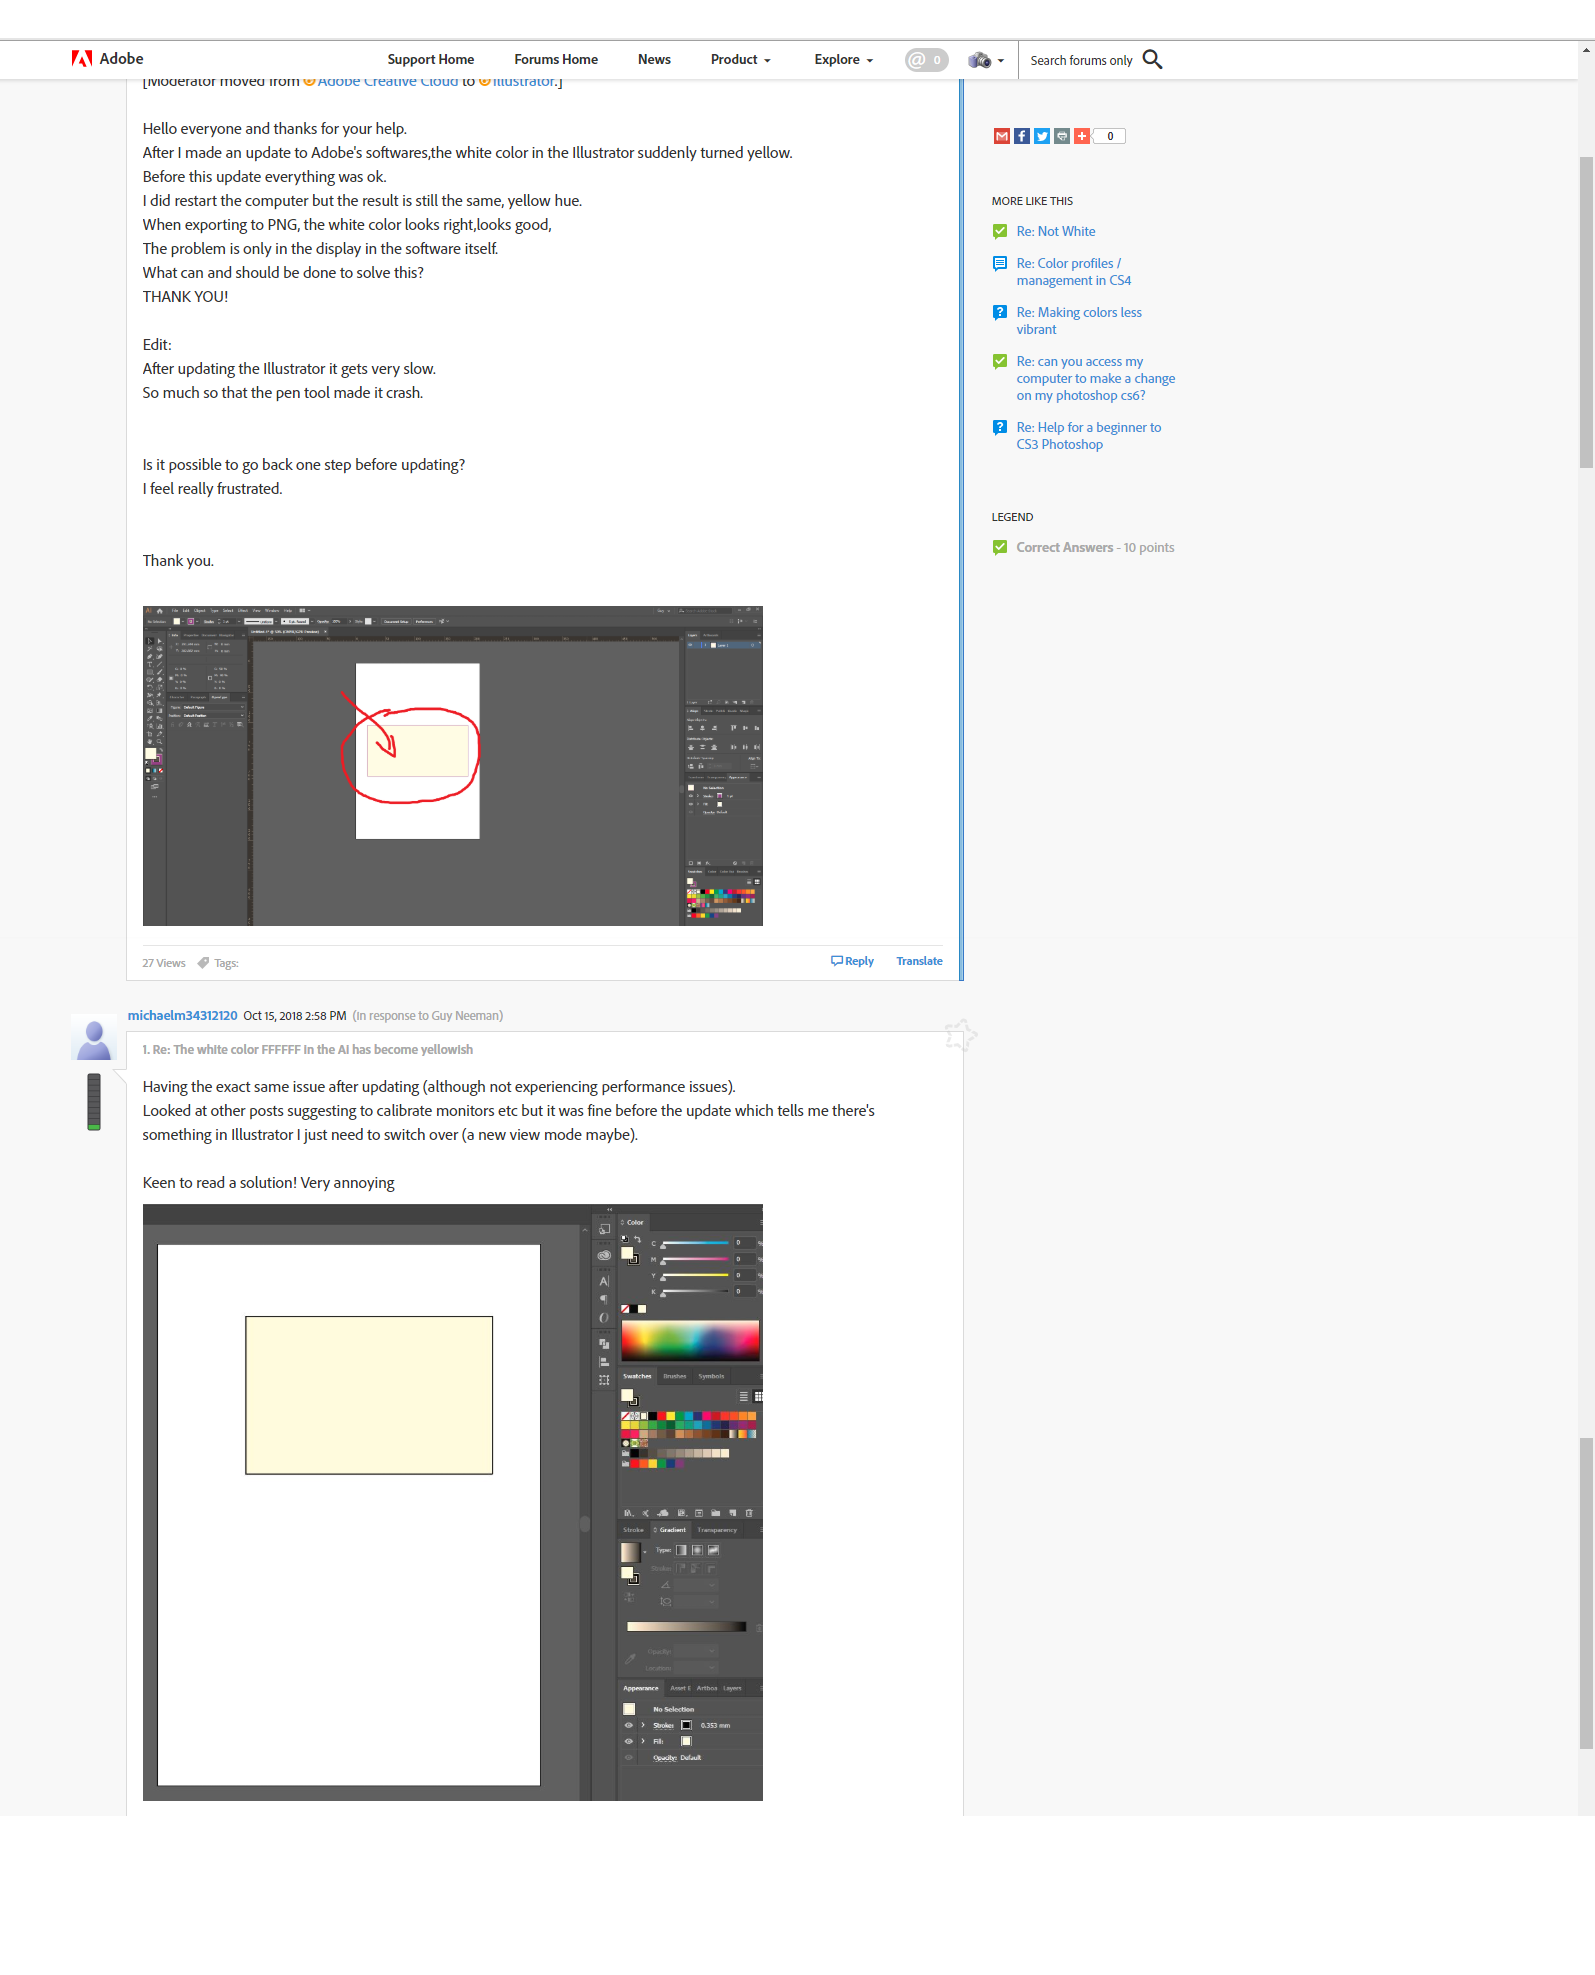Expand the Product dropdown menu
Screen dimensions: 1595x1975
pyautogui.click(x=740, y=60)
